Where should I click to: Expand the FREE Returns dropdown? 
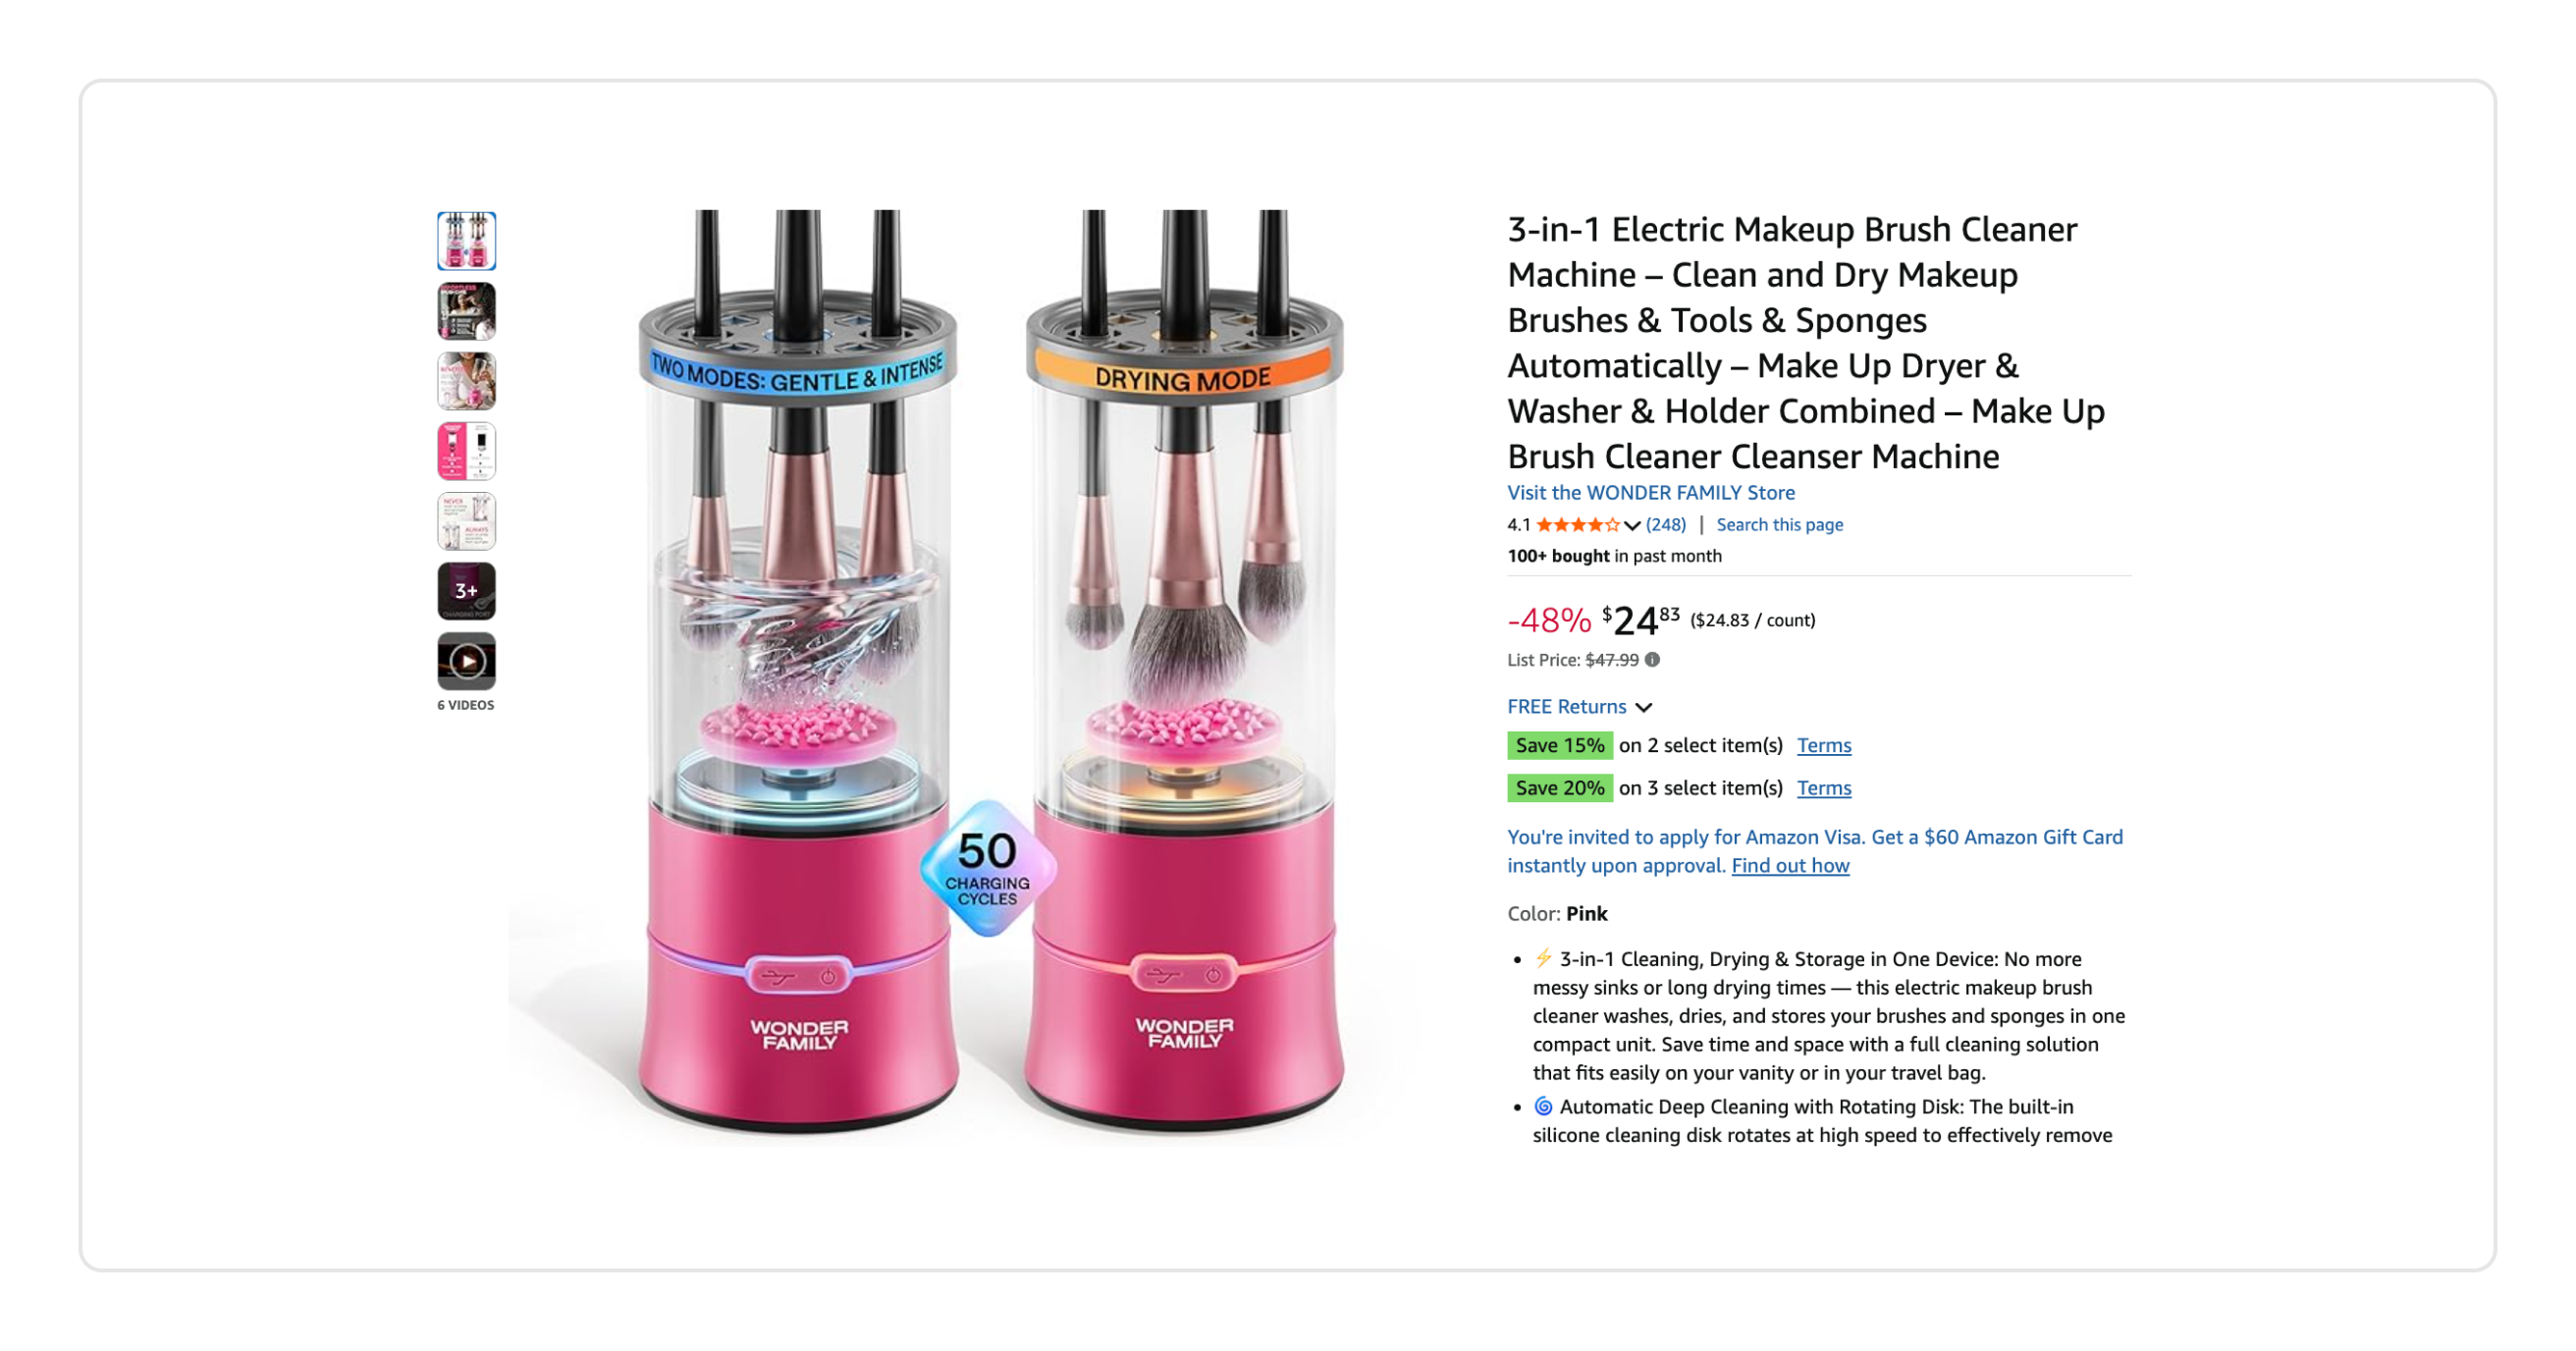click(x=1579, y=707)
